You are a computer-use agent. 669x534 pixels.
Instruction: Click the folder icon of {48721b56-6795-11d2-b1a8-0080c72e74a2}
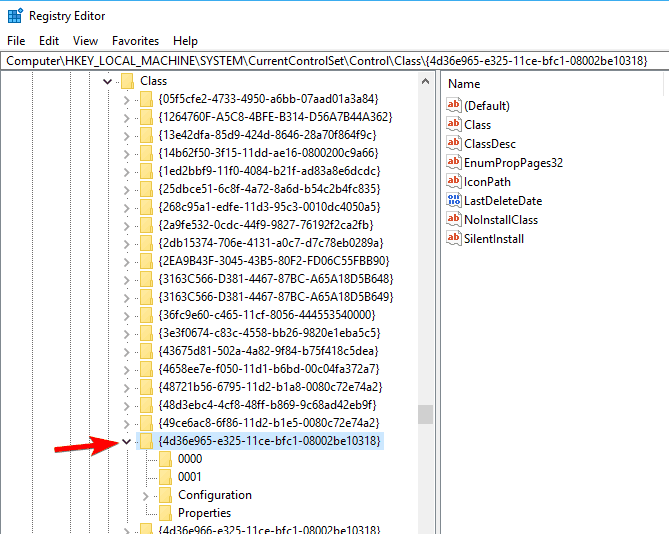tap(146, 387)
